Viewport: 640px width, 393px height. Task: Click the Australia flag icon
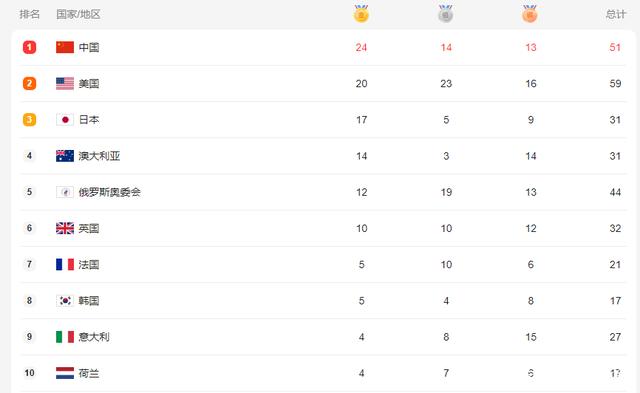pos(65,156)
